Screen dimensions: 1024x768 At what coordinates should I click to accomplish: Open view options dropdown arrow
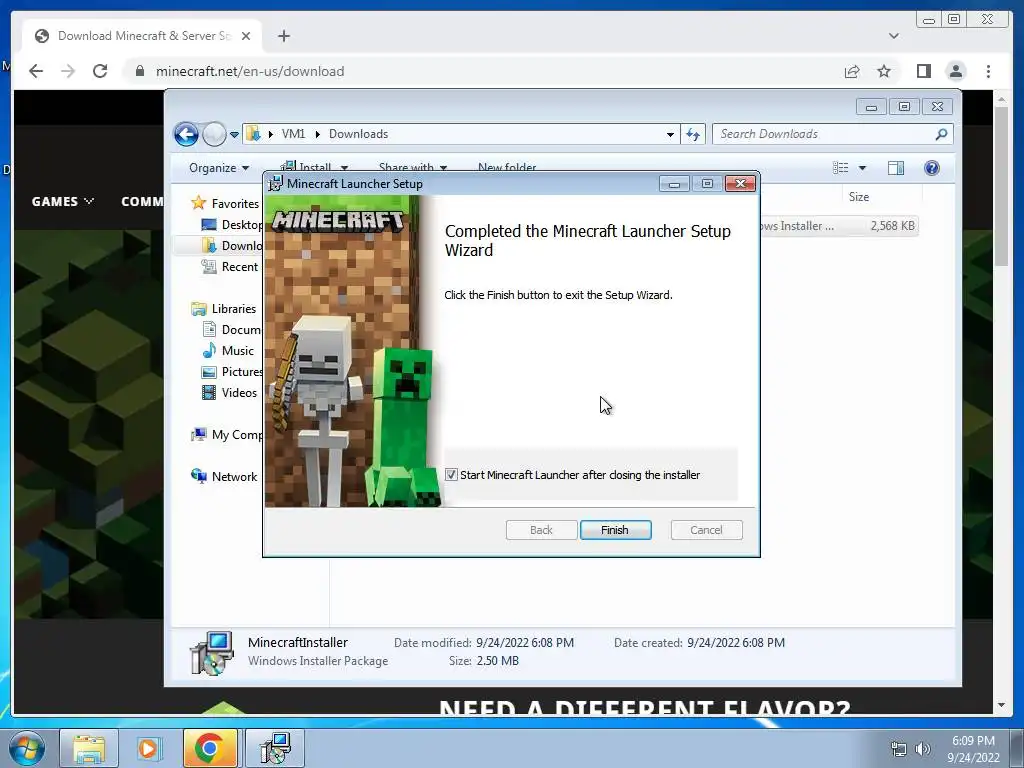point(862,168)
